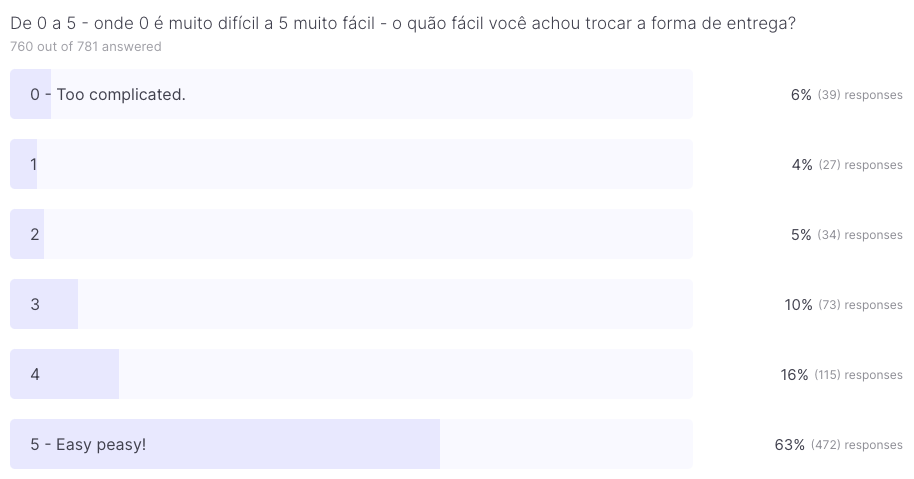Open the "(472) responses" count

tap(856, 445)
